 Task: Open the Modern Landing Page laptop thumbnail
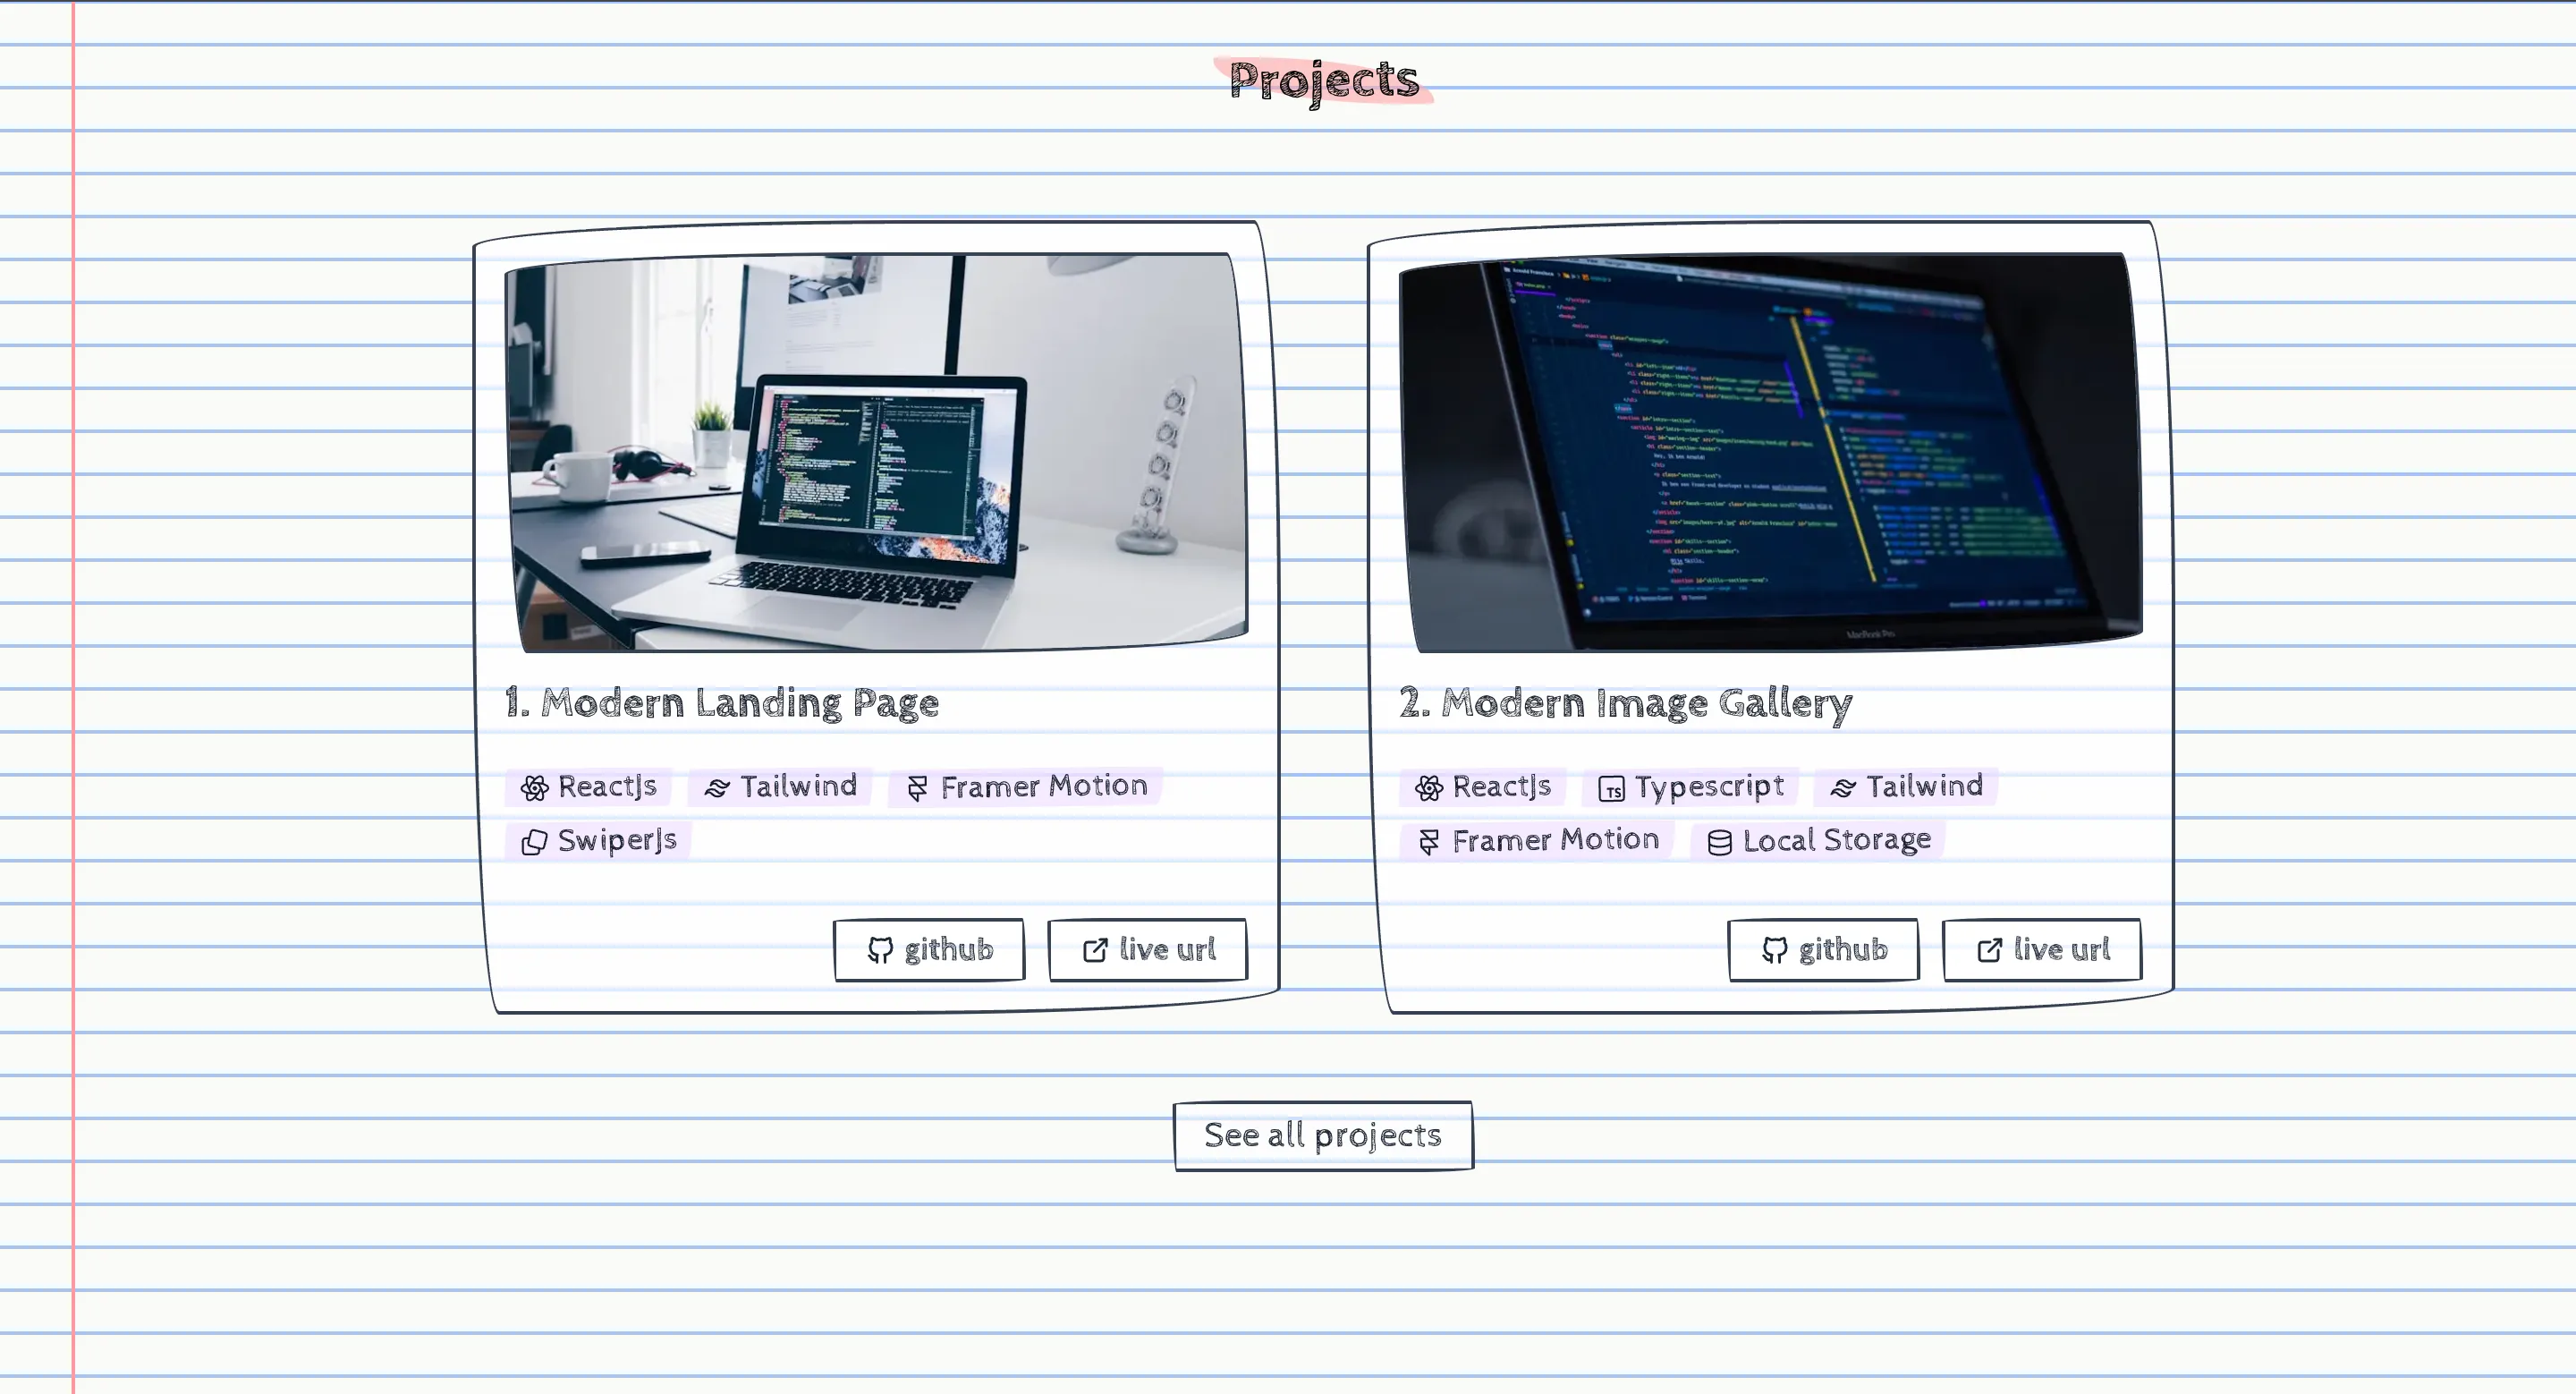click(877, 452)
